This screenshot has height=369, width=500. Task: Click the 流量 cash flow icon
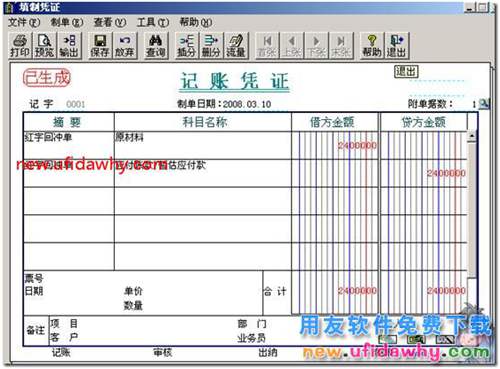[236, 46]
